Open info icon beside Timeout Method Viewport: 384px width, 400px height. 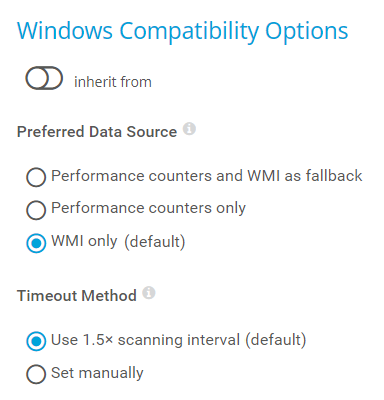[149, 293]
